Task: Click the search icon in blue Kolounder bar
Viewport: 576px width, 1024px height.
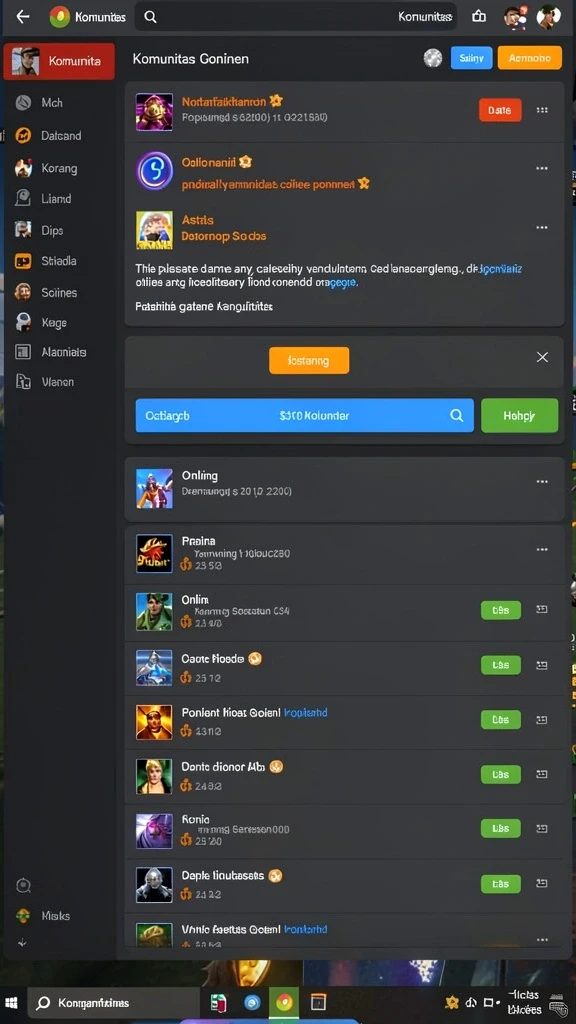Action: [x=456, y=415]
